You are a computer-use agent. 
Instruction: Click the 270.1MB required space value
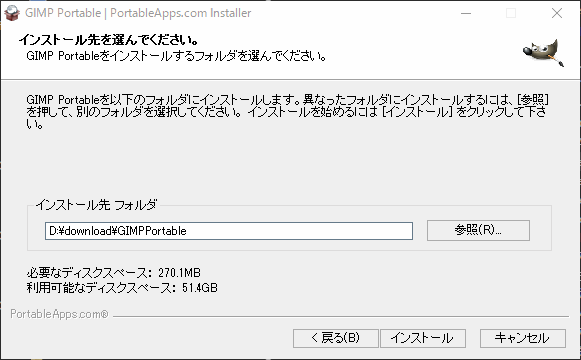click(x=179, y=273)
